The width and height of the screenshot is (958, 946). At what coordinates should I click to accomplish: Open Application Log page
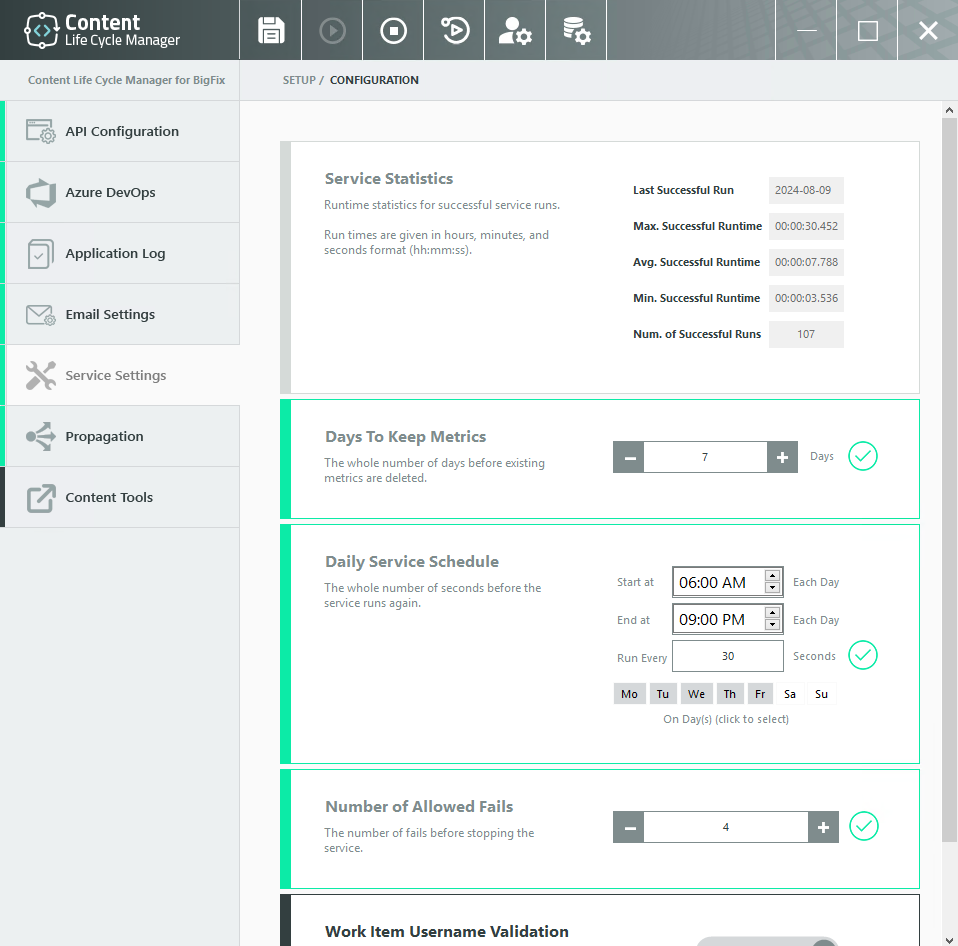pyautogui.click(x=122, y=254)
